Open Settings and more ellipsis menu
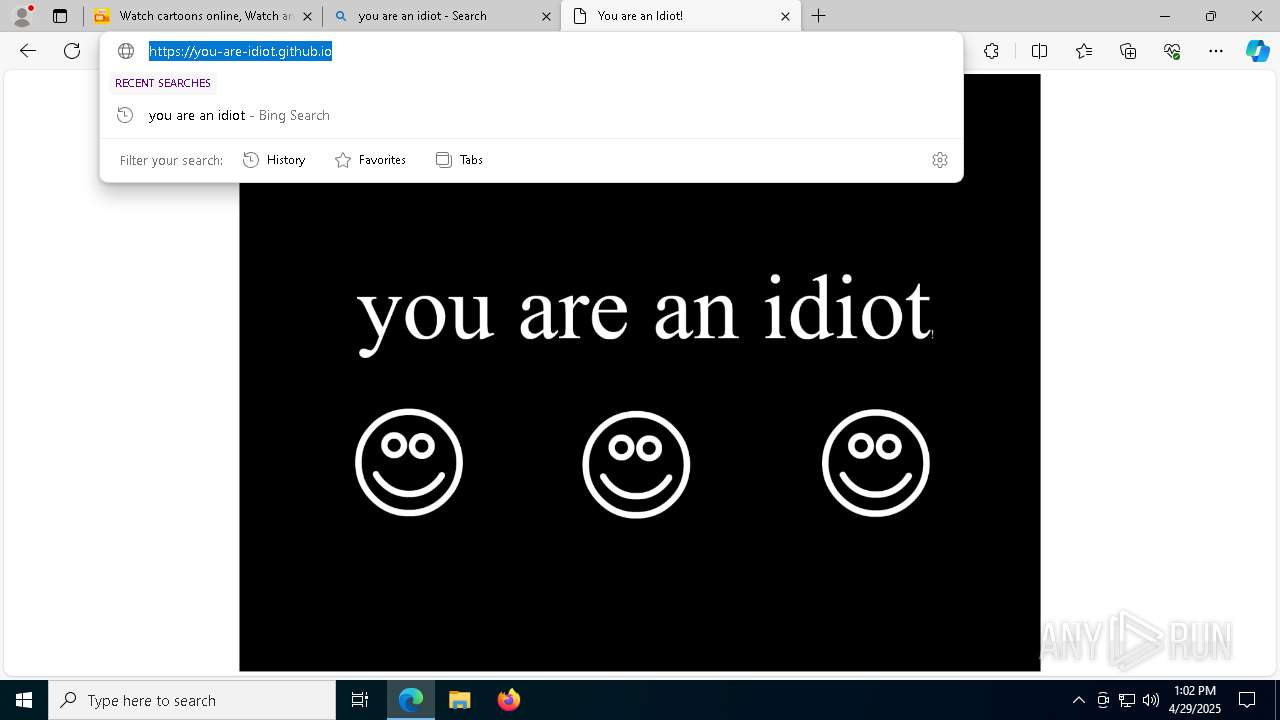1280x720 pixels. [1216, 51]
